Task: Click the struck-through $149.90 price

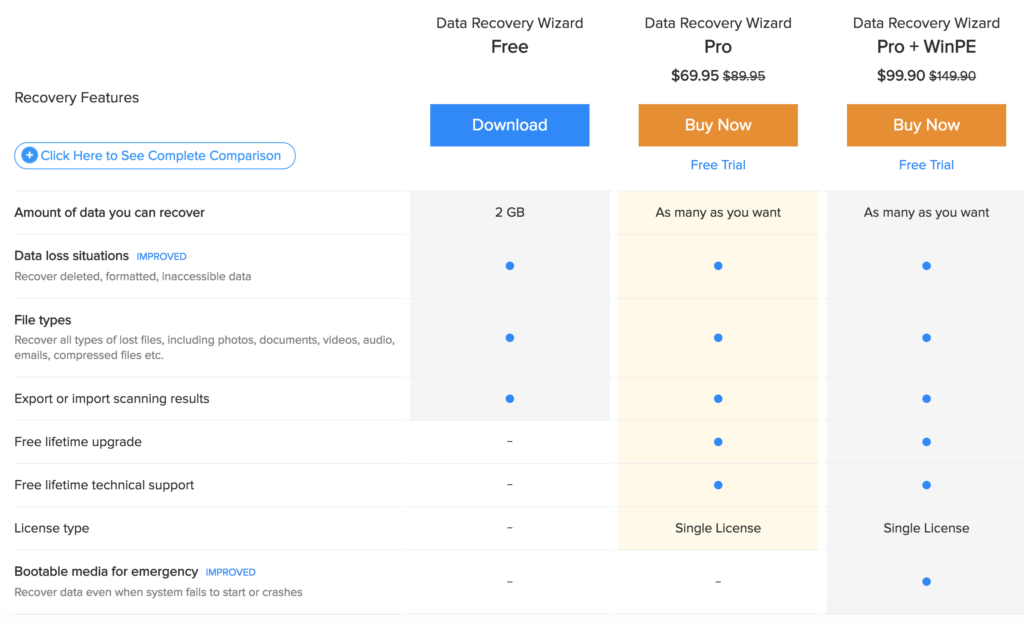Action: (x=952, y=76)
